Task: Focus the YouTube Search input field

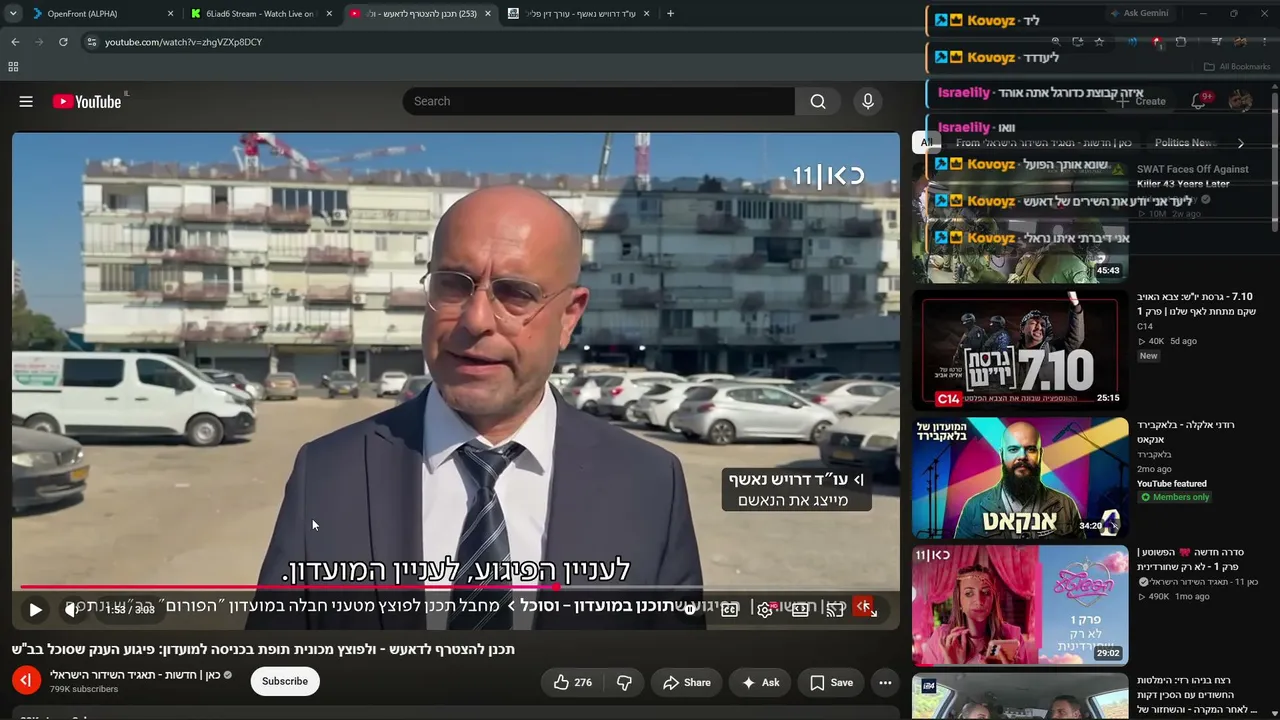Action: coord(598,101)
